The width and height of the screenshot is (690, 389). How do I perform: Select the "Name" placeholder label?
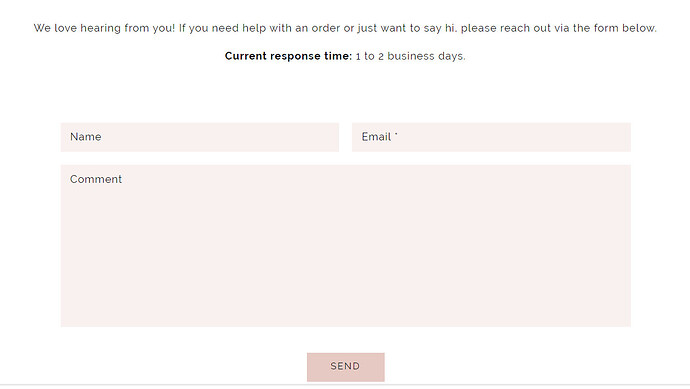tap(85, 137)
